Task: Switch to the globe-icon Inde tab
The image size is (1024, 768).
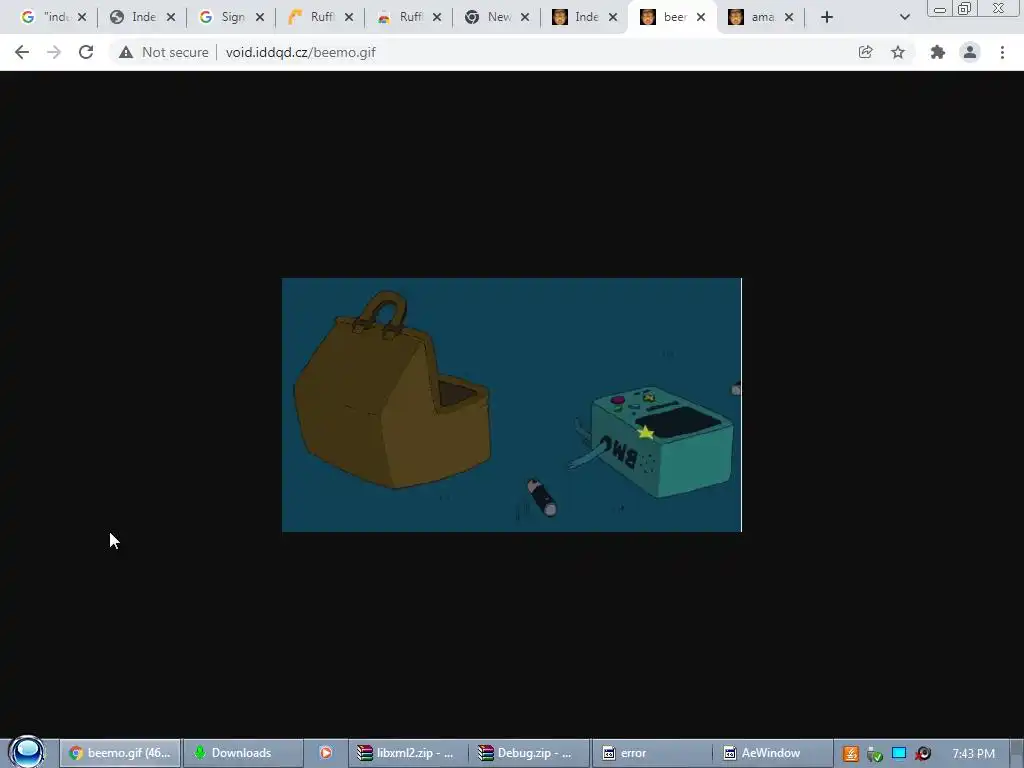Action: [135, 17]
